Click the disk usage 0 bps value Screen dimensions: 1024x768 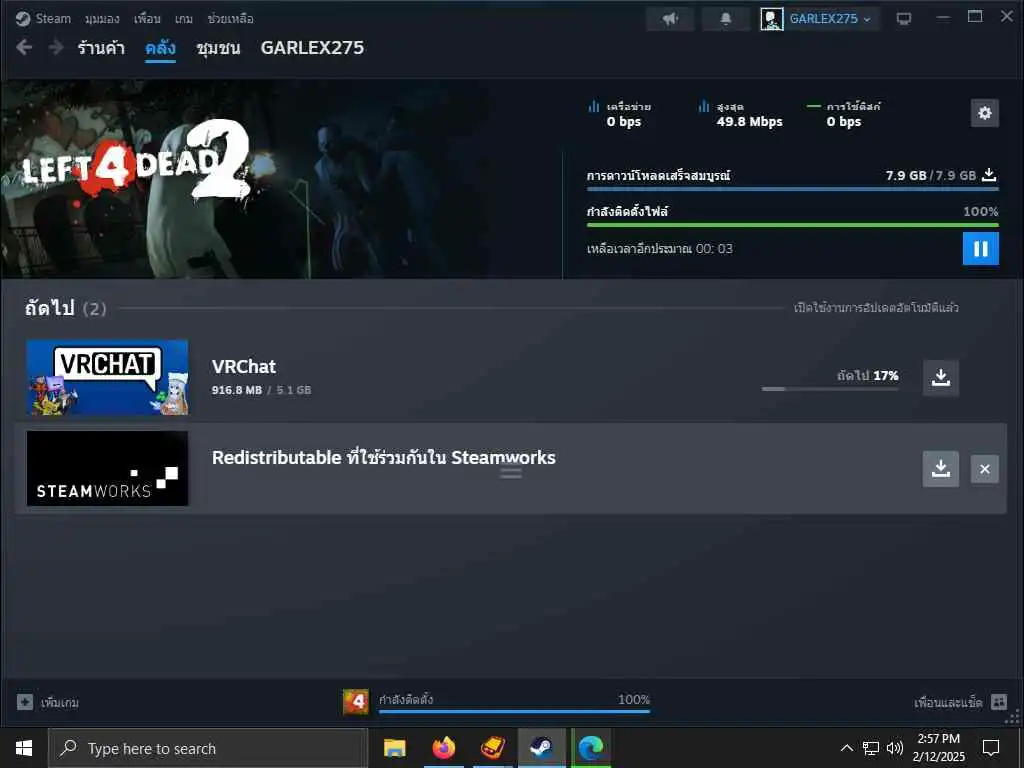844,121
